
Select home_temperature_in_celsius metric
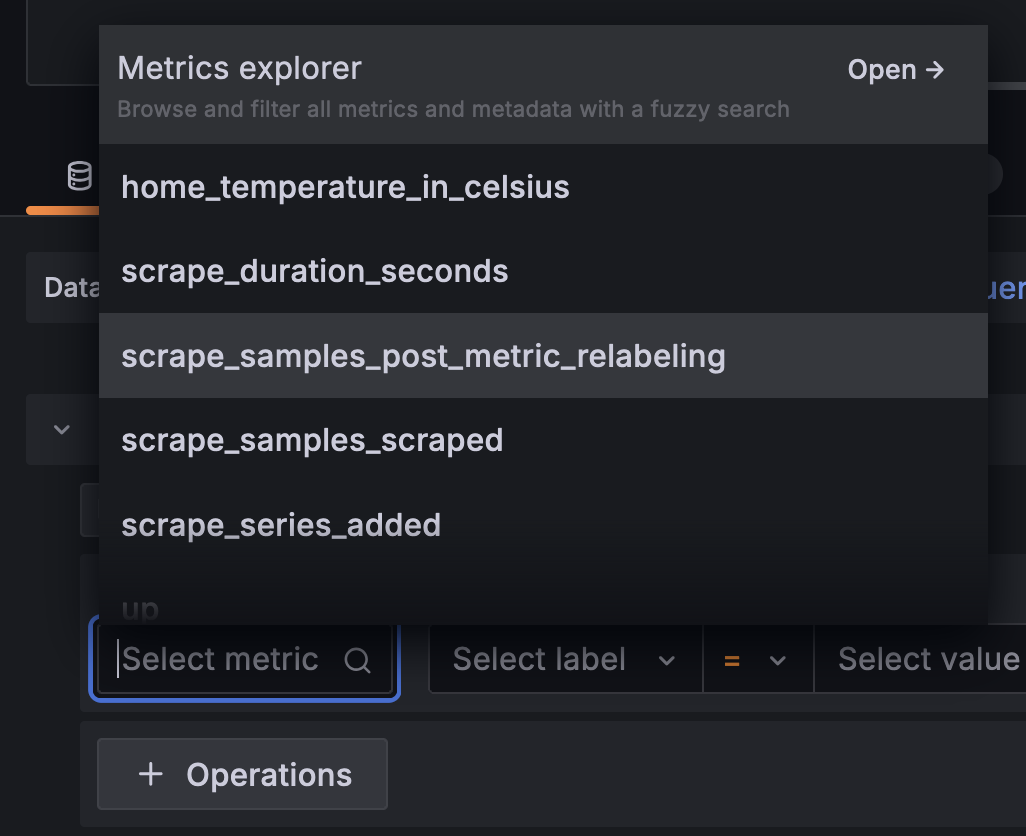click(543, 187)
